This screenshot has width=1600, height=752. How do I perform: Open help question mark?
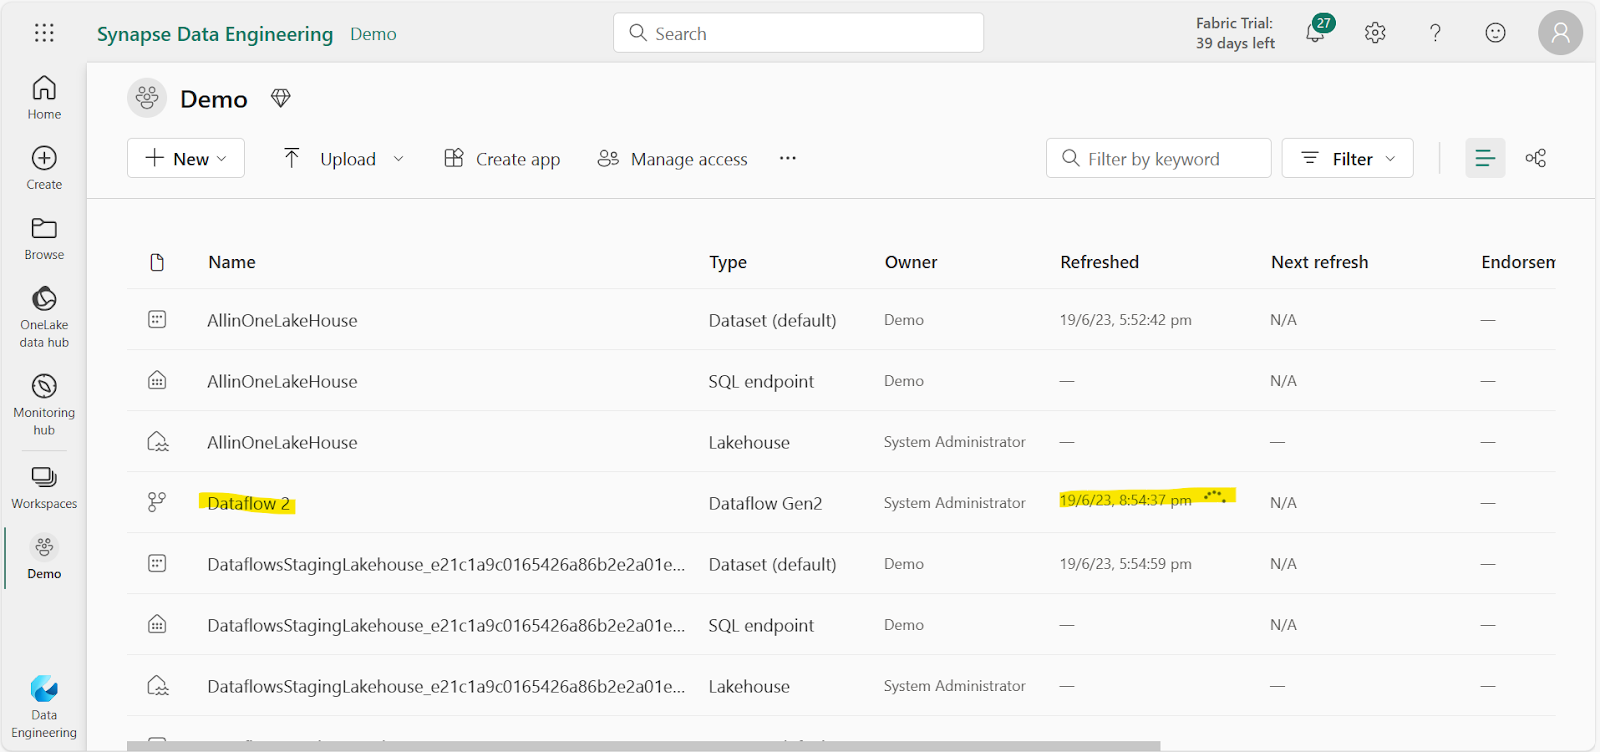[x=1435, y=33]
